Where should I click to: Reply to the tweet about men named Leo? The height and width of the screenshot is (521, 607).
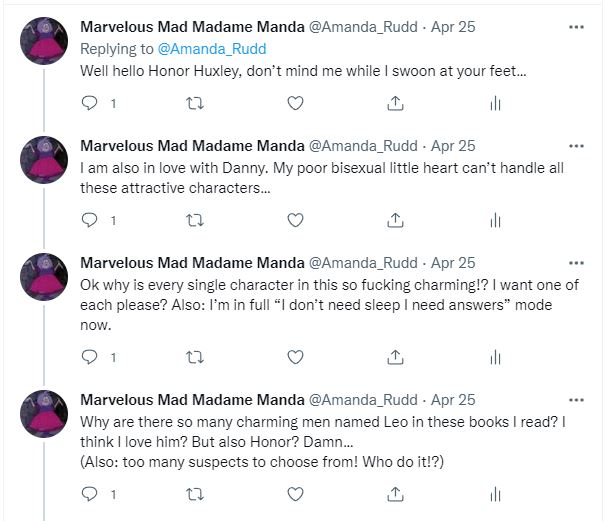pyautogui.click(x=89, y=493)
